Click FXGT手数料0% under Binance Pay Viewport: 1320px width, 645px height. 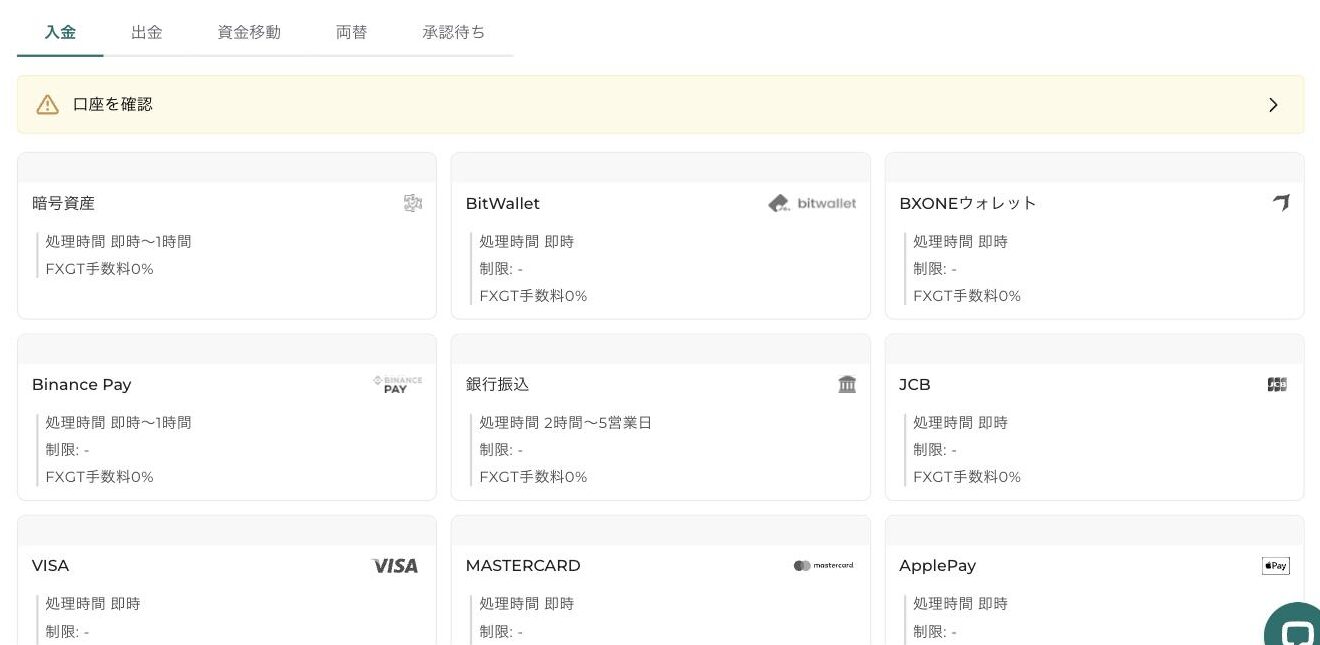(x=99, y=477)
